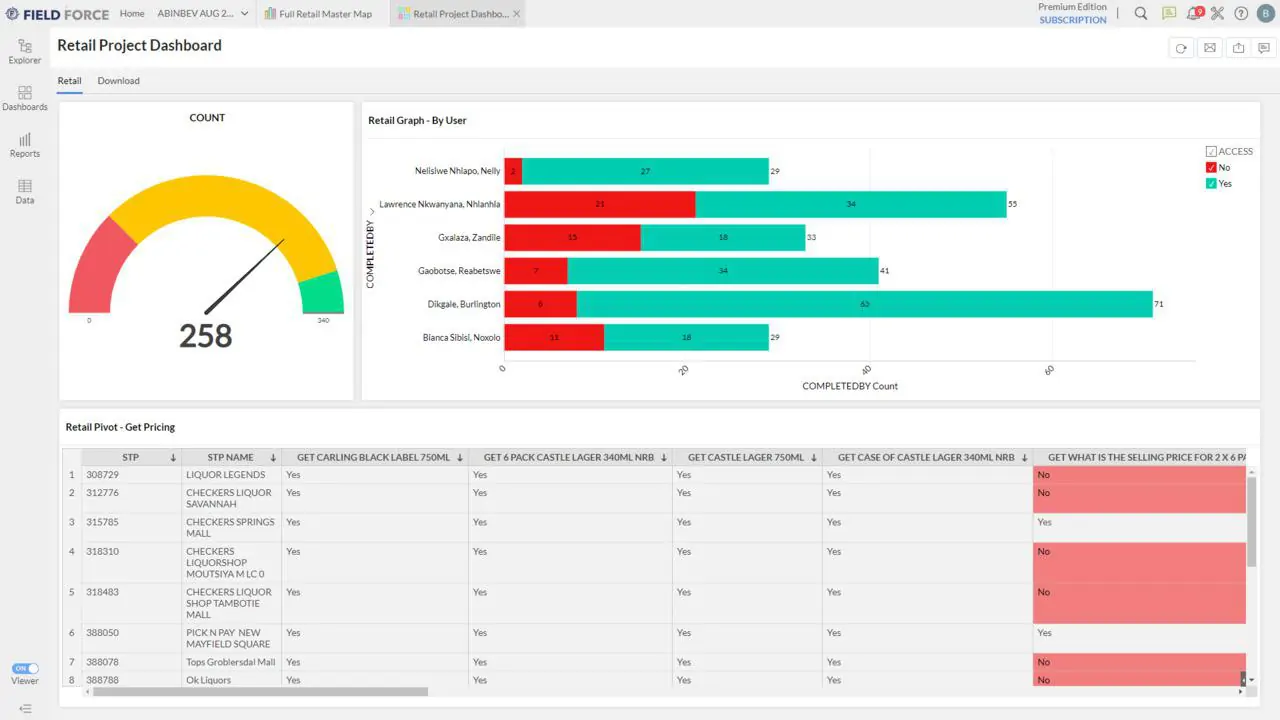Switch to Full Retail Master Map tab

pos(319,14)
